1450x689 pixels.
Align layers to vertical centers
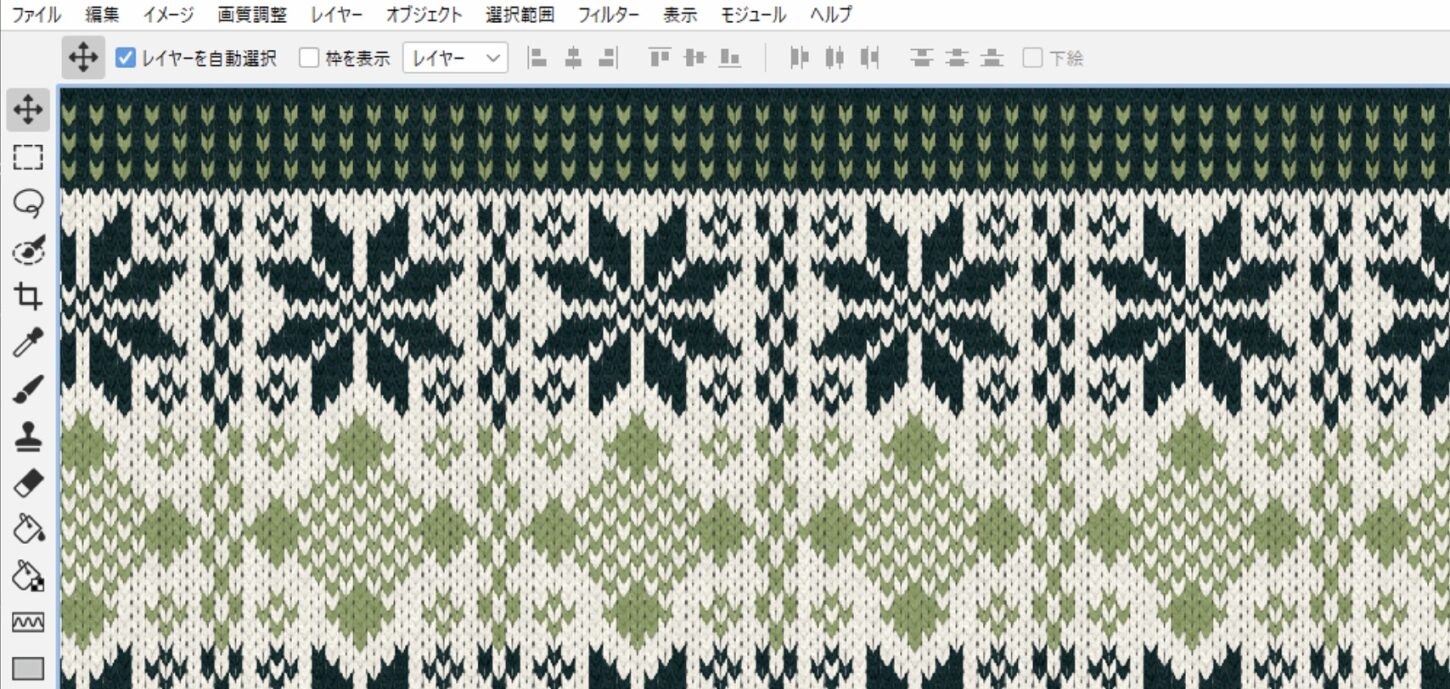[x=695, y=58]
